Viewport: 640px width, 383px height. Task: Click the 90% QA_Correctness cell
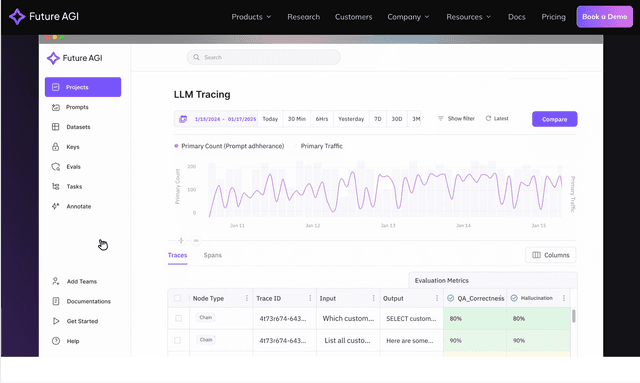coord(475,340)
